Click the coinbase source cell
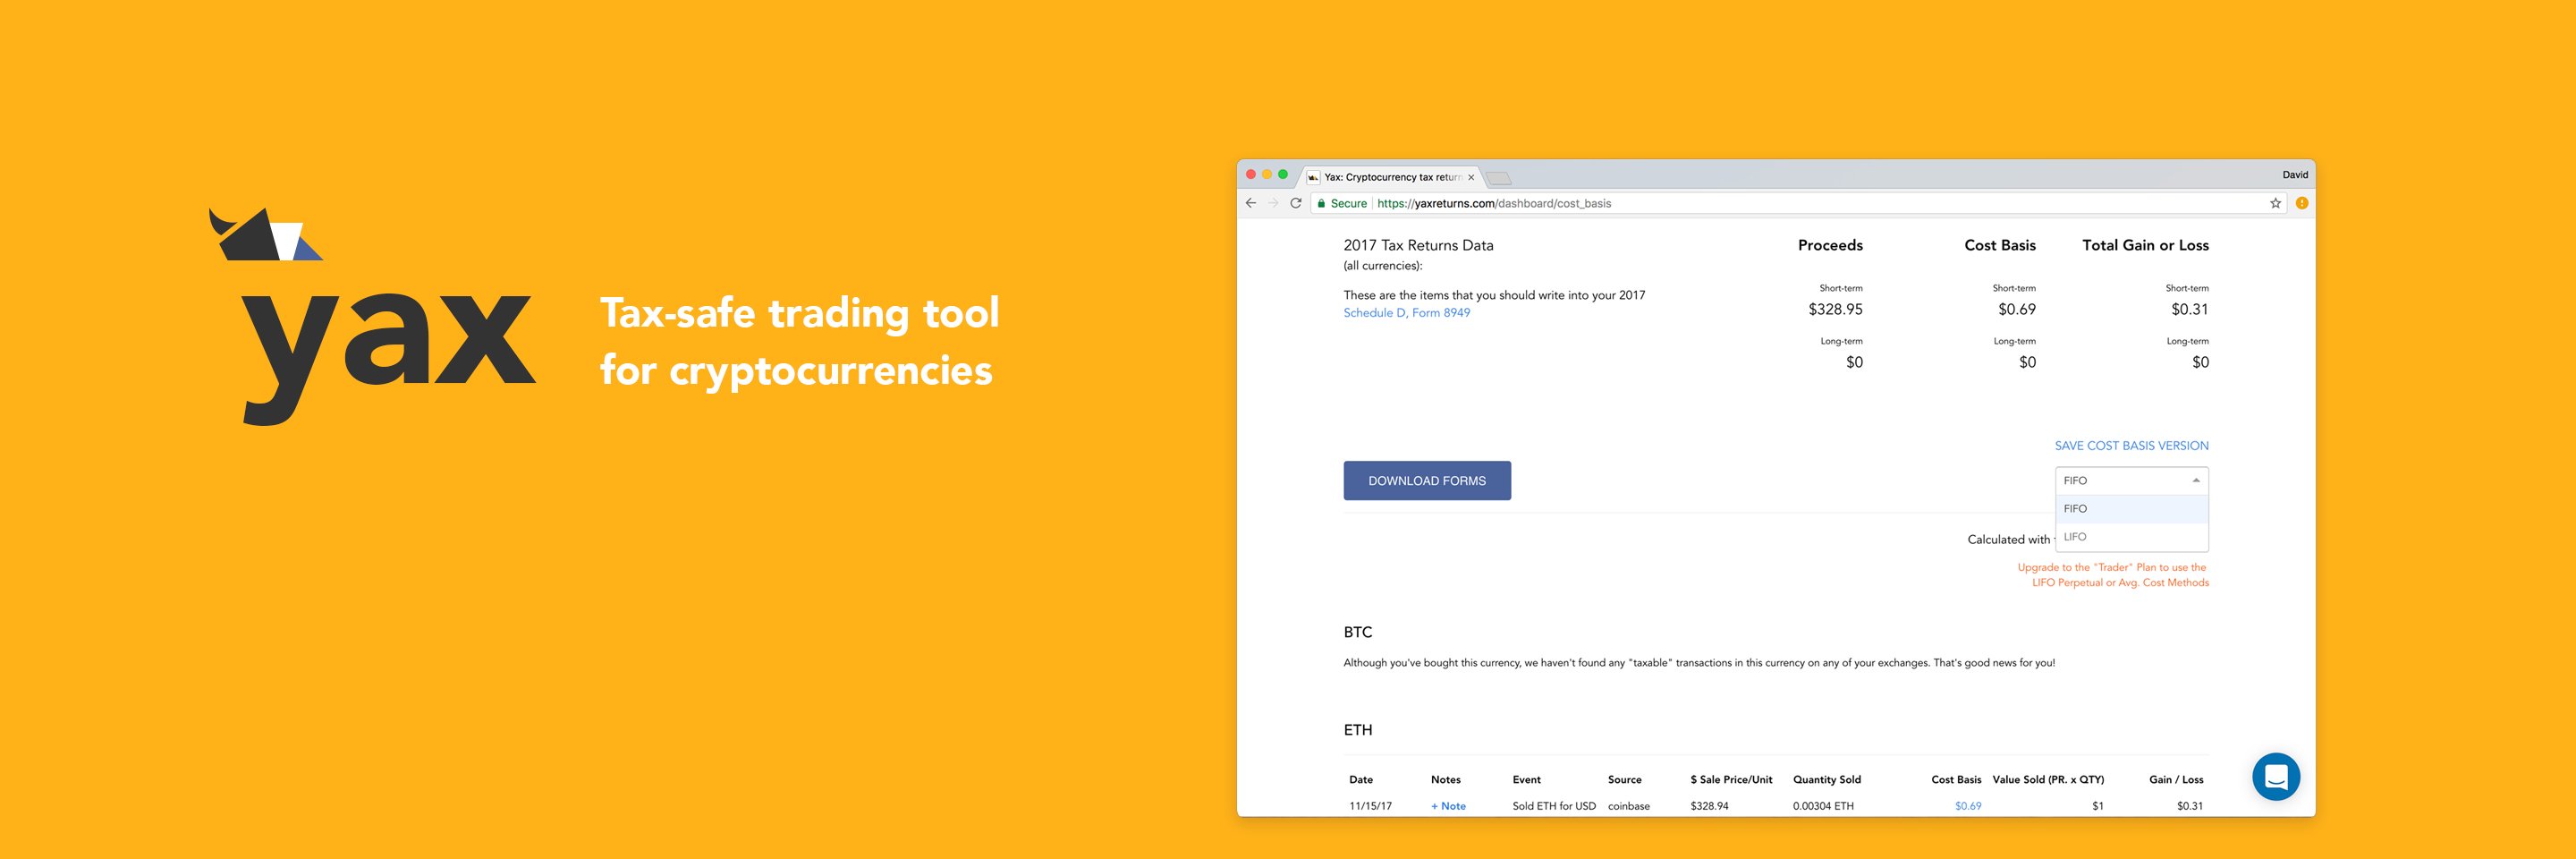The width and height of the screenshot is (2576, 859). [1629, 806]
